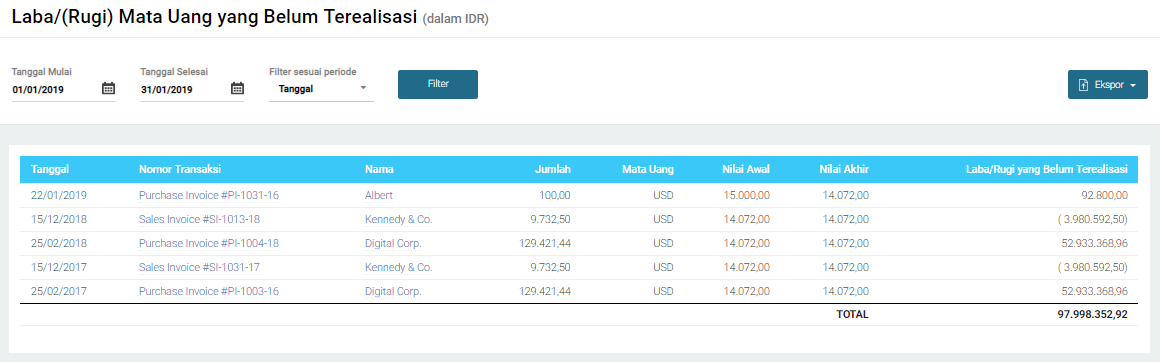Click the Laba/Rugi yang Belum Terealisasi header
The height and width of the screenshot is (362, 1160).
(1047, 170)
